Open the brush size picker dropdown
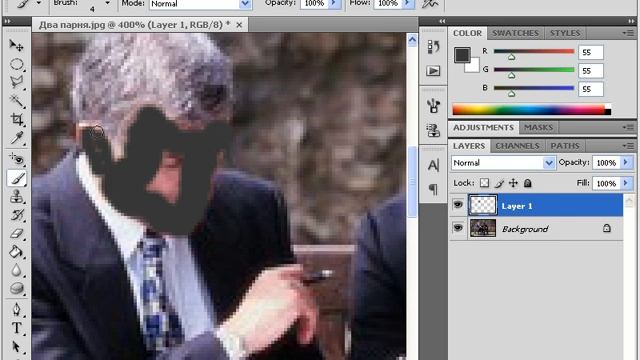640x360 pixels. 107,3
